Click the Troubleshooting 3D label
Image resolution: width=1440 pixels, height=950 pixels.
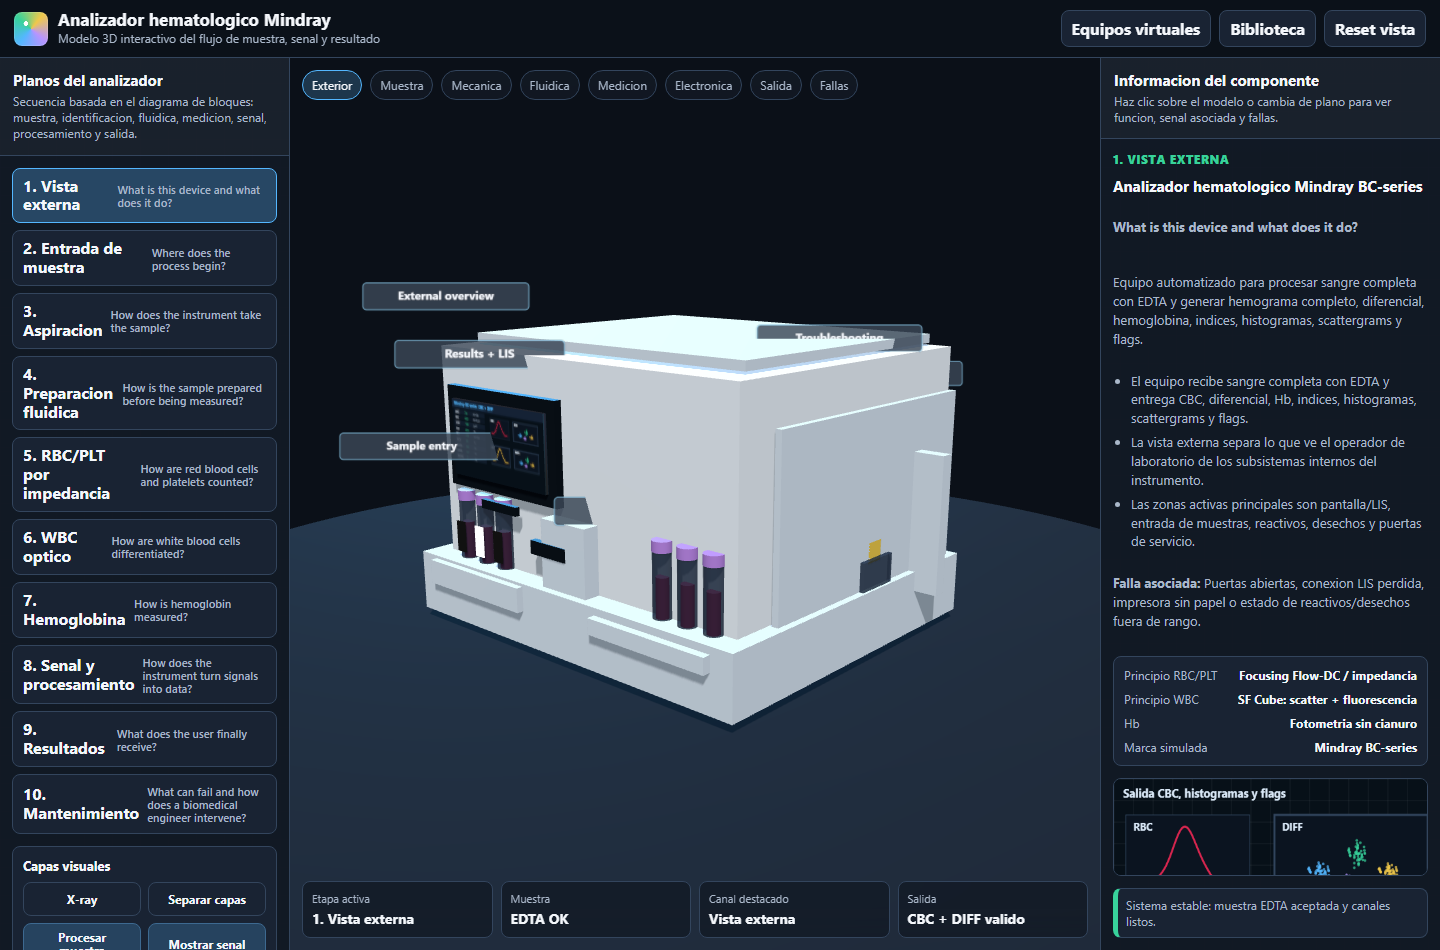[x=839, y=338]
